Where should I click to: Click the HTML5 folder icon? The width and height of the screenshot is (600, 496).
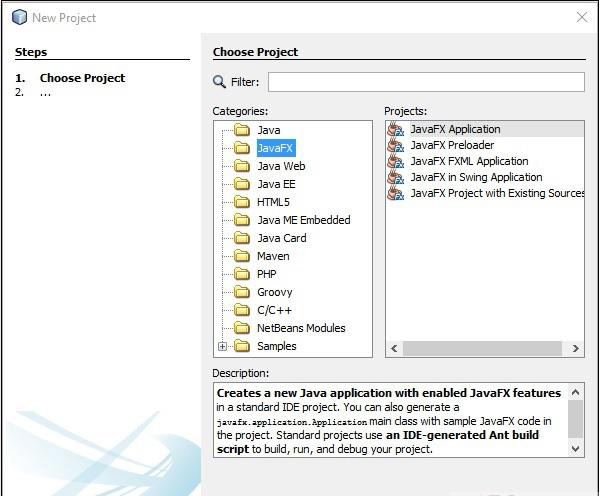(242, 202)
